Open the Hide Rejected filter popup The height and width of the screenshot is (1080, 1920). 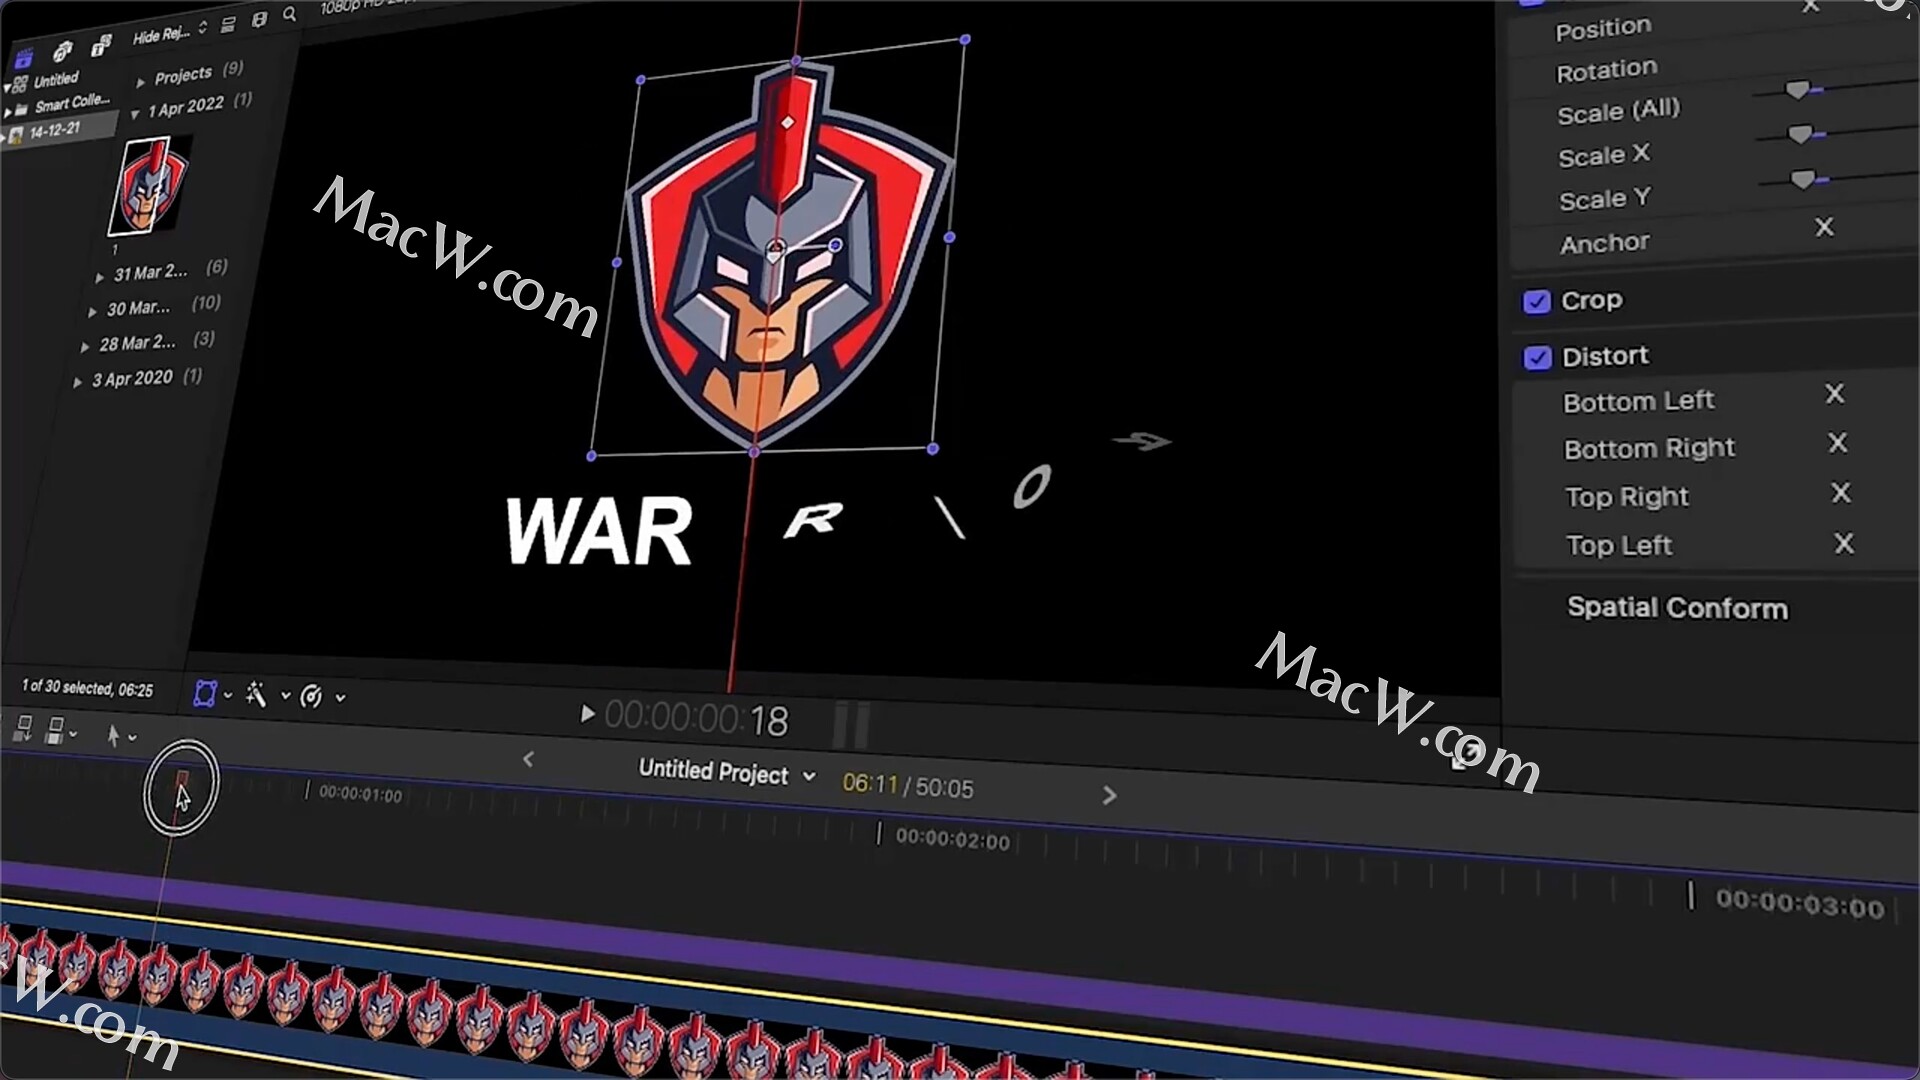(x=170, y=32)
